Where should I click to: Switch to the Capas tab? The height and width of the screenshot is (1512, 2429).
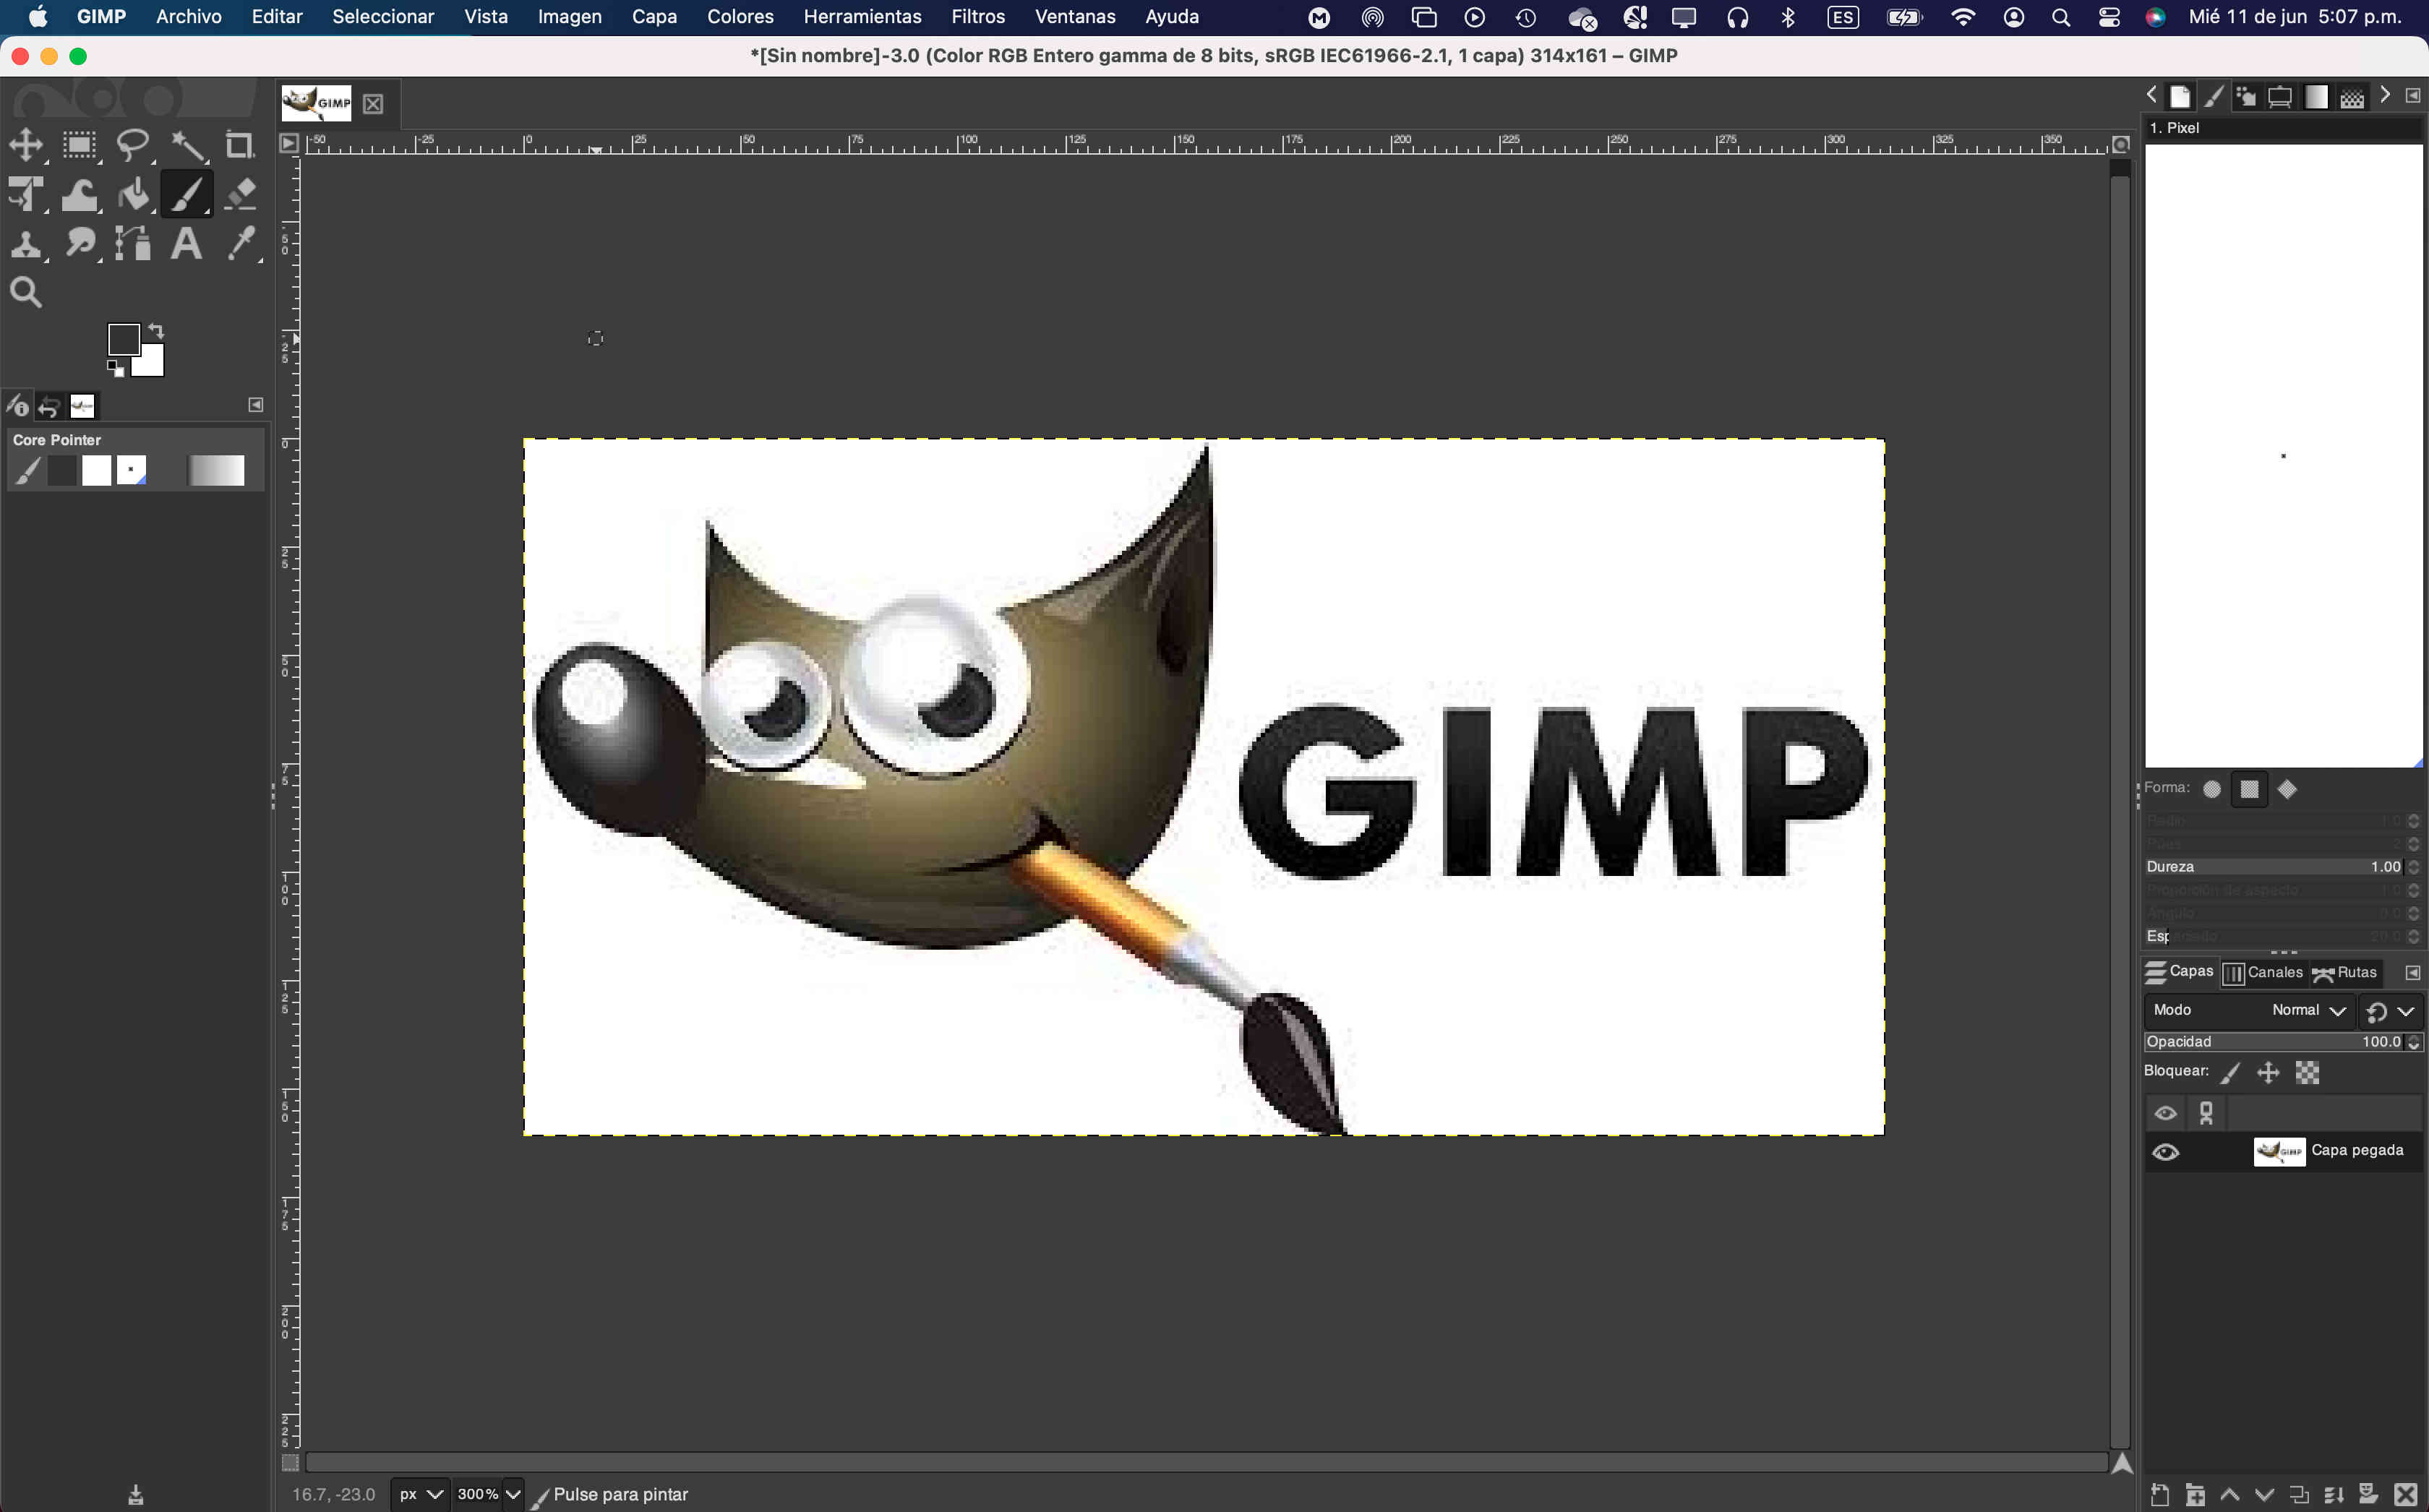coord(2180,972)
